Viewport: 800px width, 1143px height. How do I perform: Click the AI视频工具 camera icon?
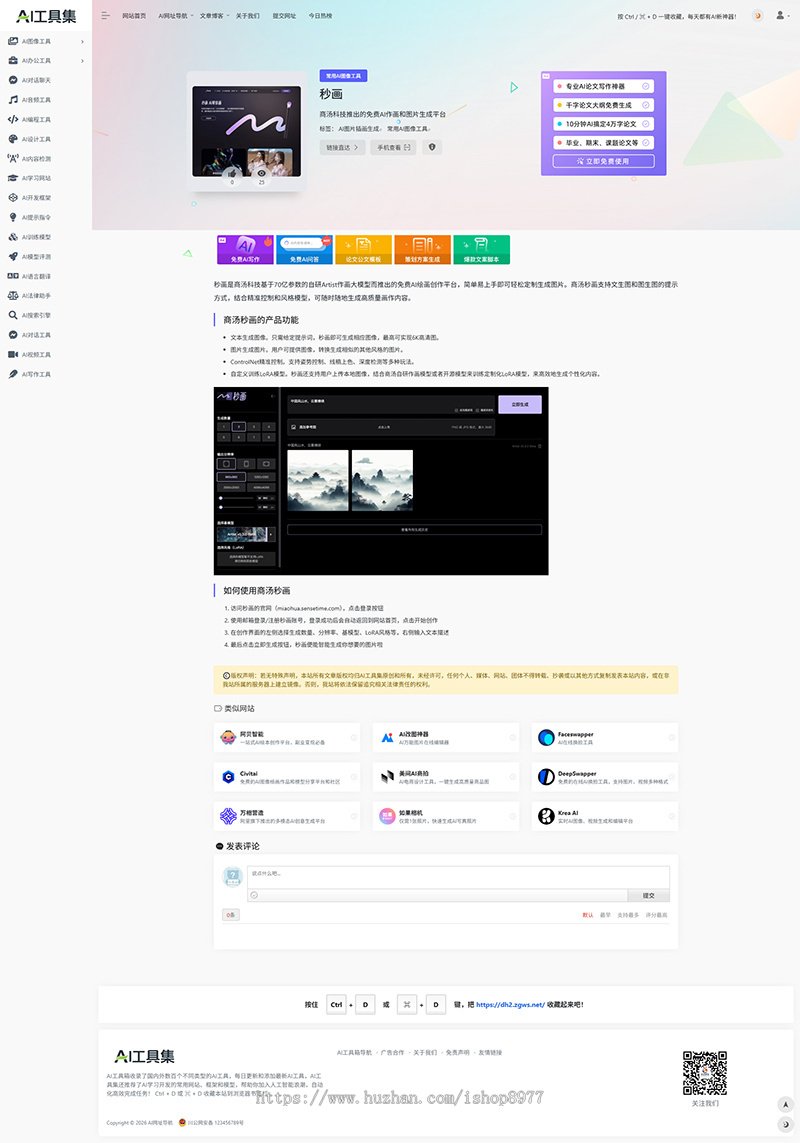pos(12,354)
